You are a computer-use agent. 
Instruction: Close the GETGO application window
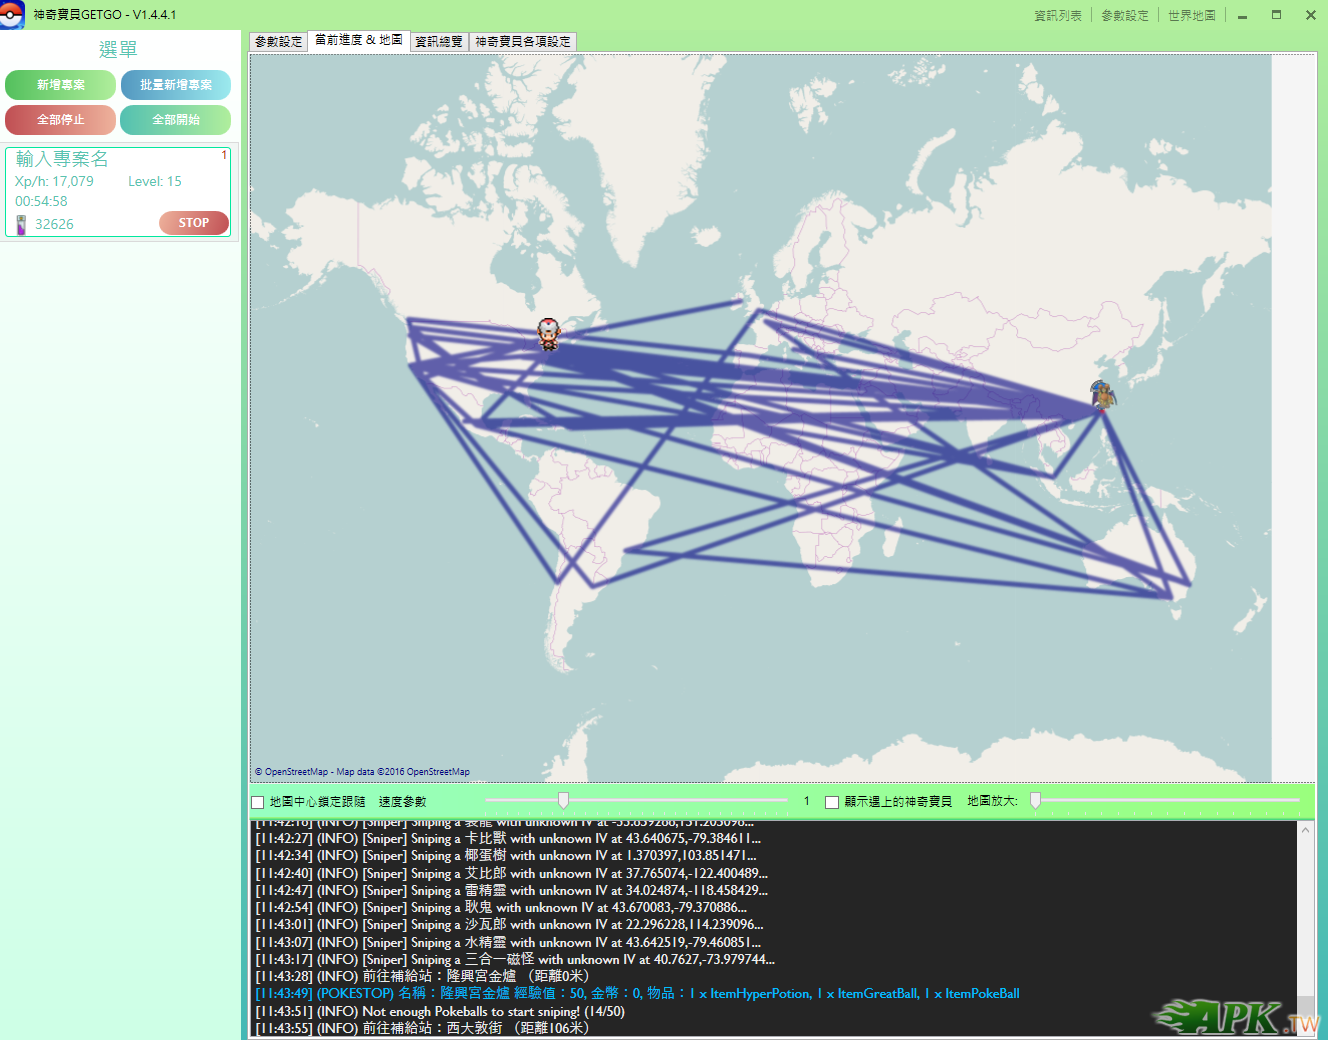coord(1310,15)
